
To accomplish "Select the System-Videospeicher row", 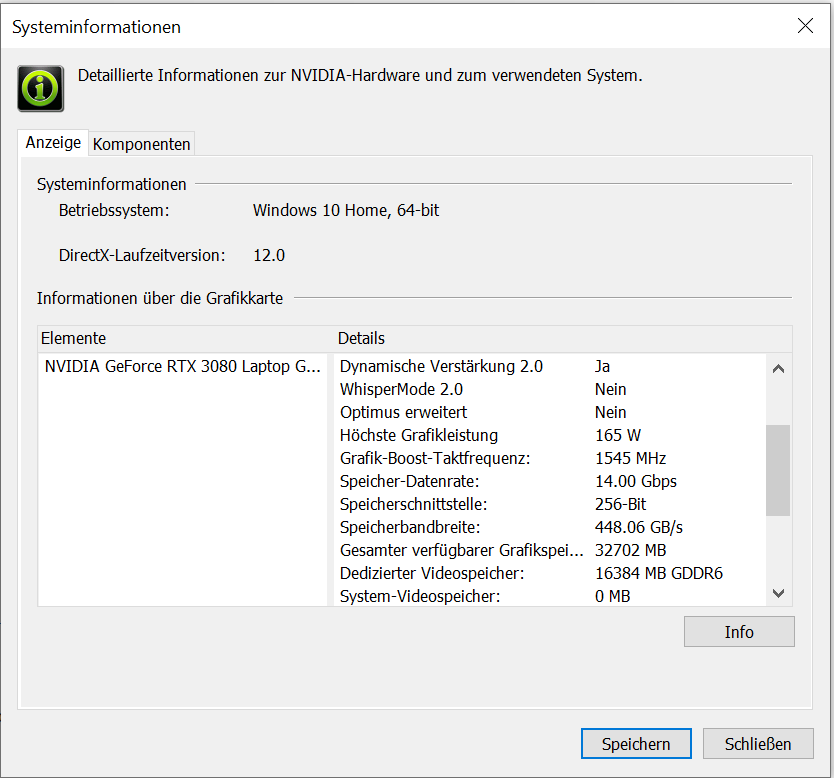I will tap(551, 596).
